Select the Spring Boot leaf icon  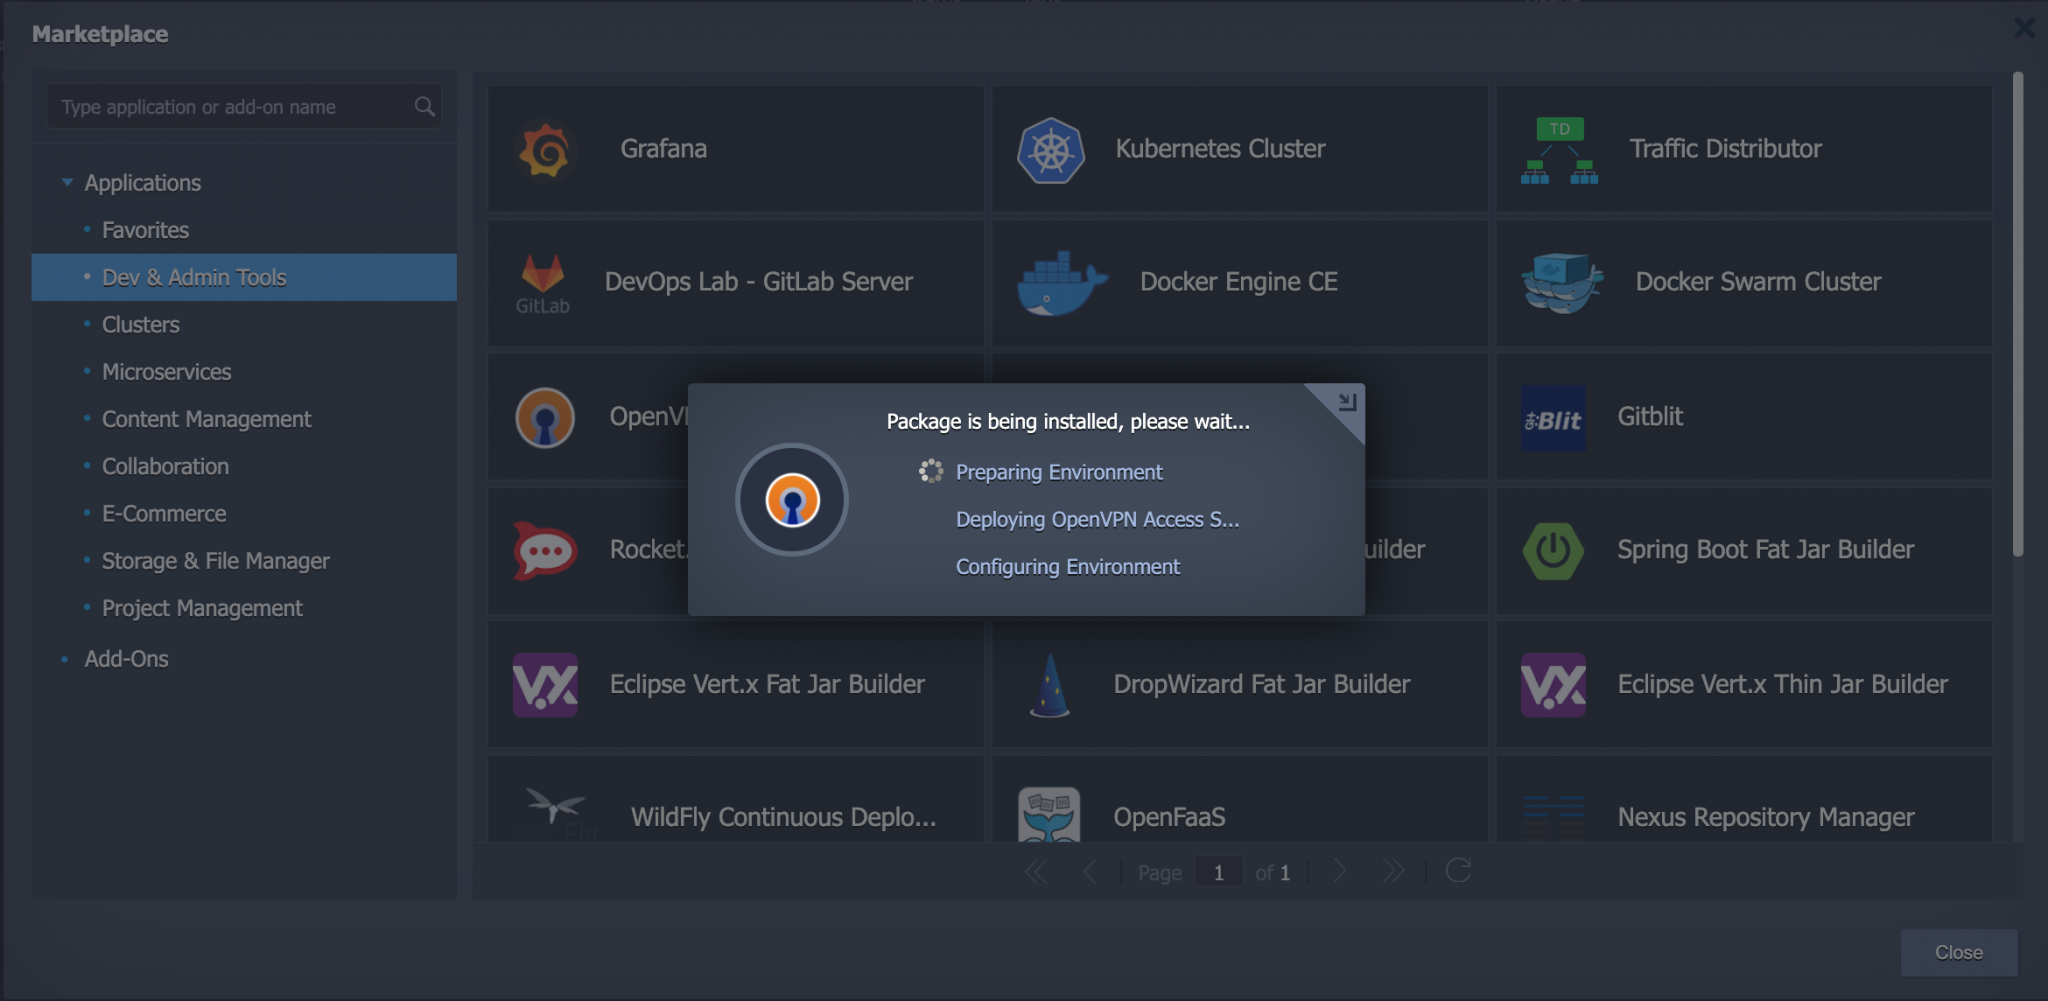pos(1553,550)
